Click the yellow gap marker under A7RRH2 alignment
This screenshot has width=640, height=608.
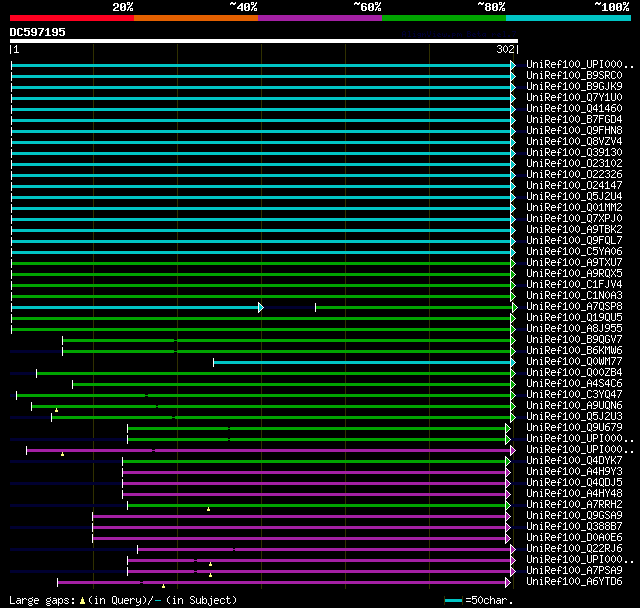click(209, 509)
